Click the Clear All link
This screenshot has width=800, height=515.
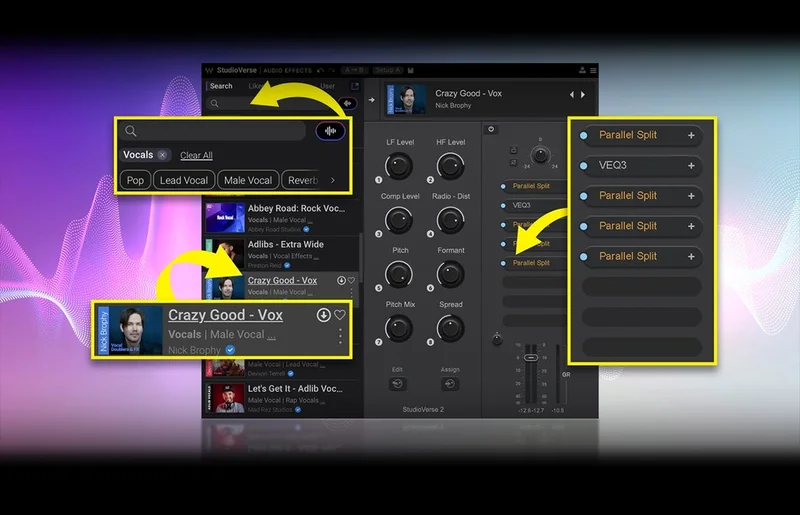[196, 155]
